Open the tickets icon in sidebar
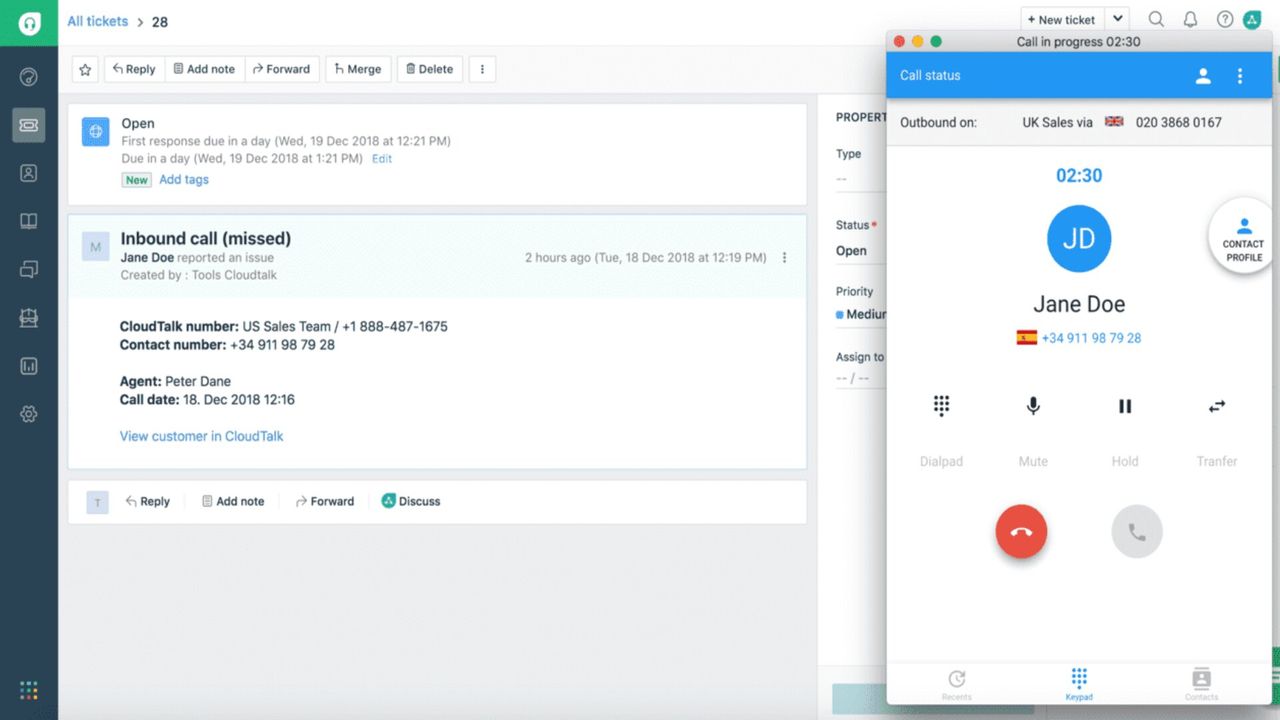1280x720 pixels. 29,125
